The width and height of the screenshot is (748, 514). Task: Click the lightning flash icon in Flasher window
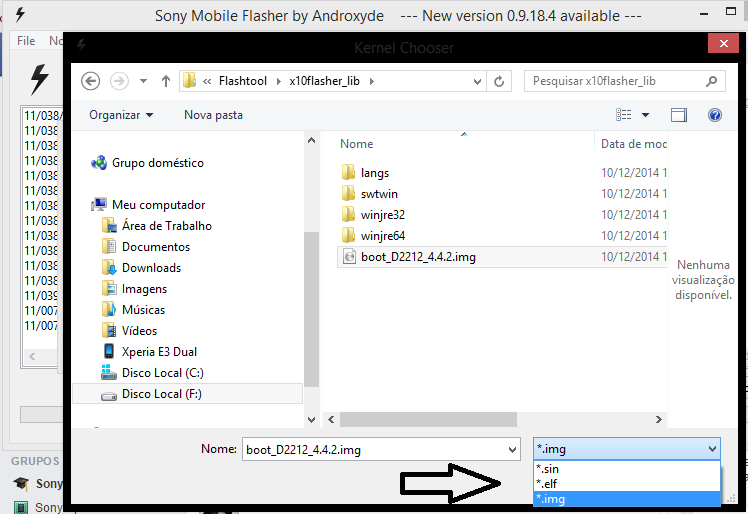point(39,79)
